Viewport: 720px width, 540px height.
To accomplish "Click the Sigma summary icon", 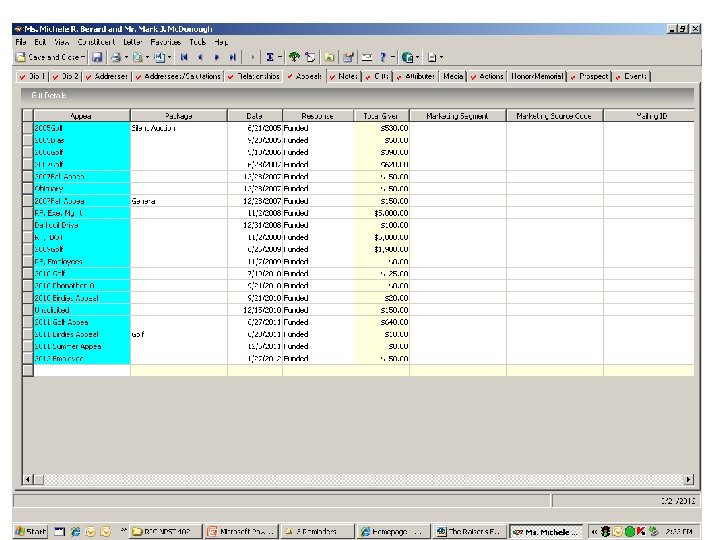I will (x=270, y=57).
